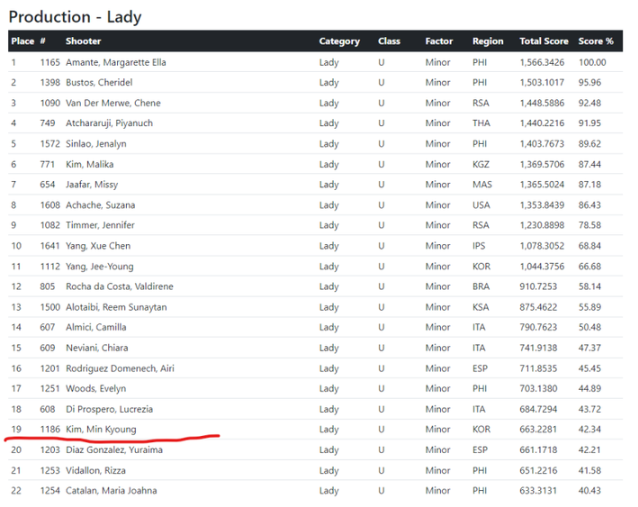The image size is (638, 507).
Task: Select shooter Atchararuji, Piyanuch
Action: (x=109, y=123)
